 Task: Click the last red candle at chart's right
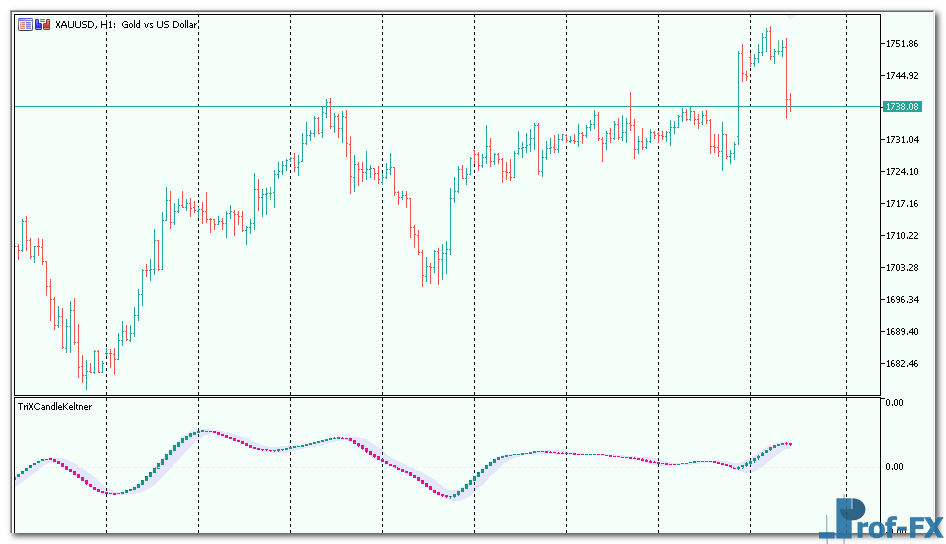[x=790, y=102]
